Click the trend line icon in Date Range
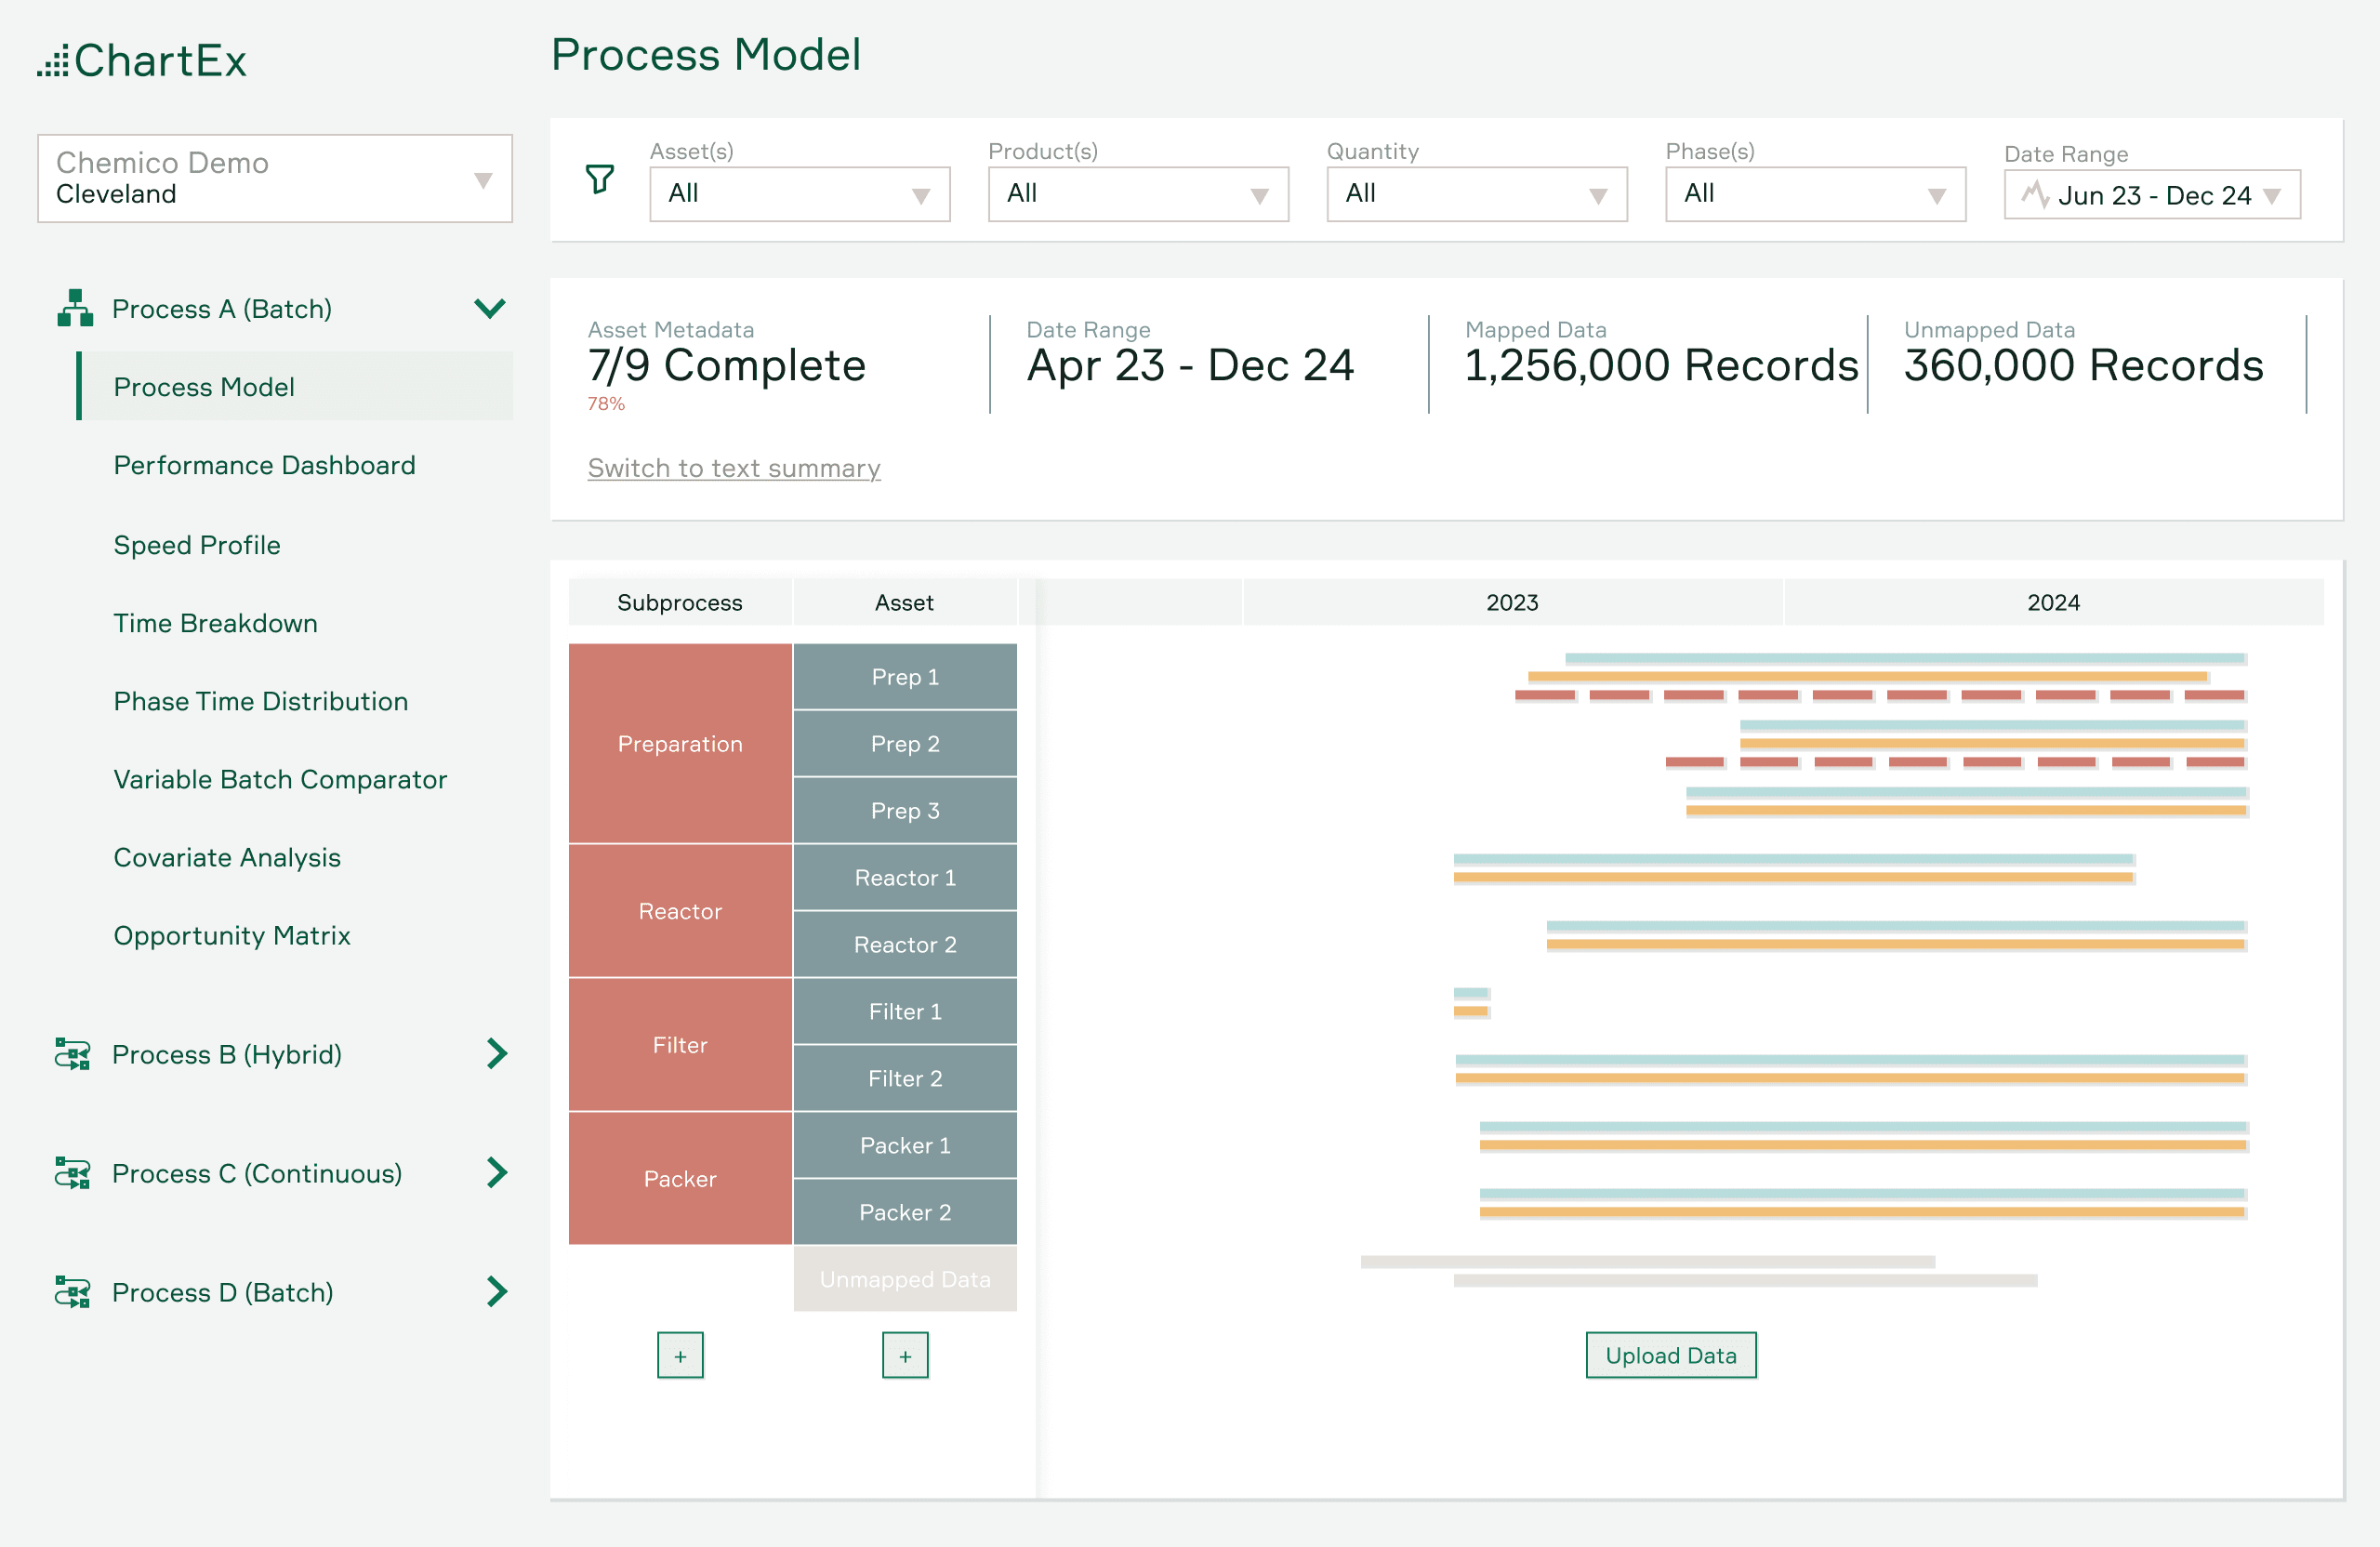This screenshot has width=2380, height=1547. point(2035,194)
